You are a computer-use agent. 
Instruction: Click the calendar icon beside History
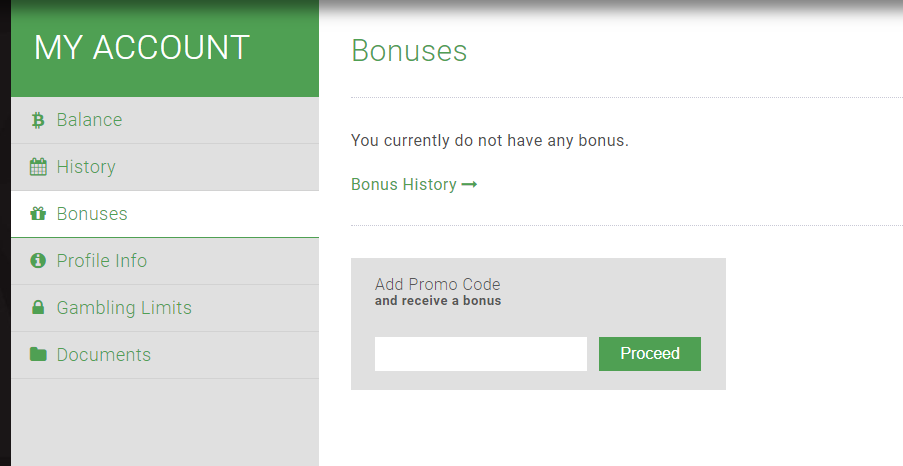(x=38, y=167)
